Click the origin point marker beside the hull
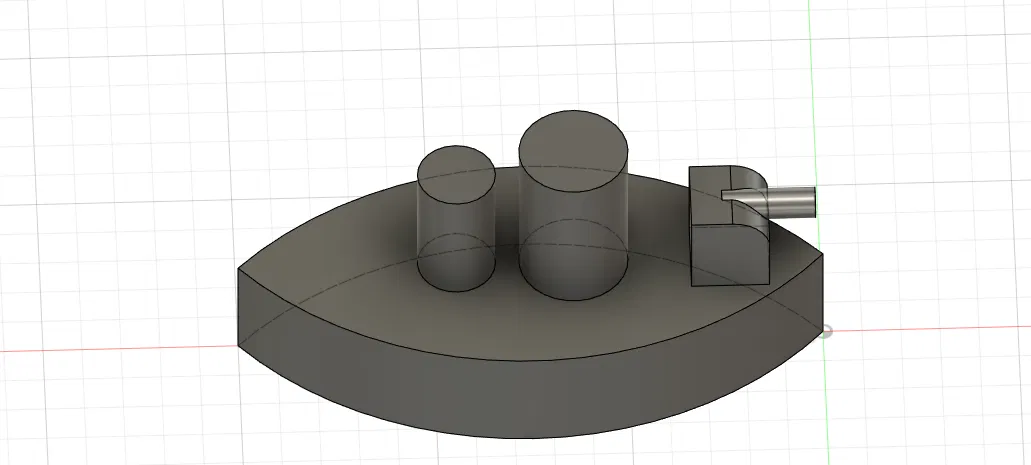Viewport: 1031px width, 465px height. coord(827,332)
